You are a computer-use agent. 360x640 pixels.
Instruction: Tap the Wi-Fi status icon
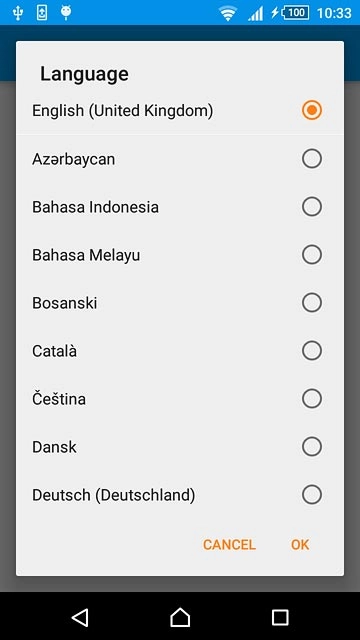coord(228,13)
